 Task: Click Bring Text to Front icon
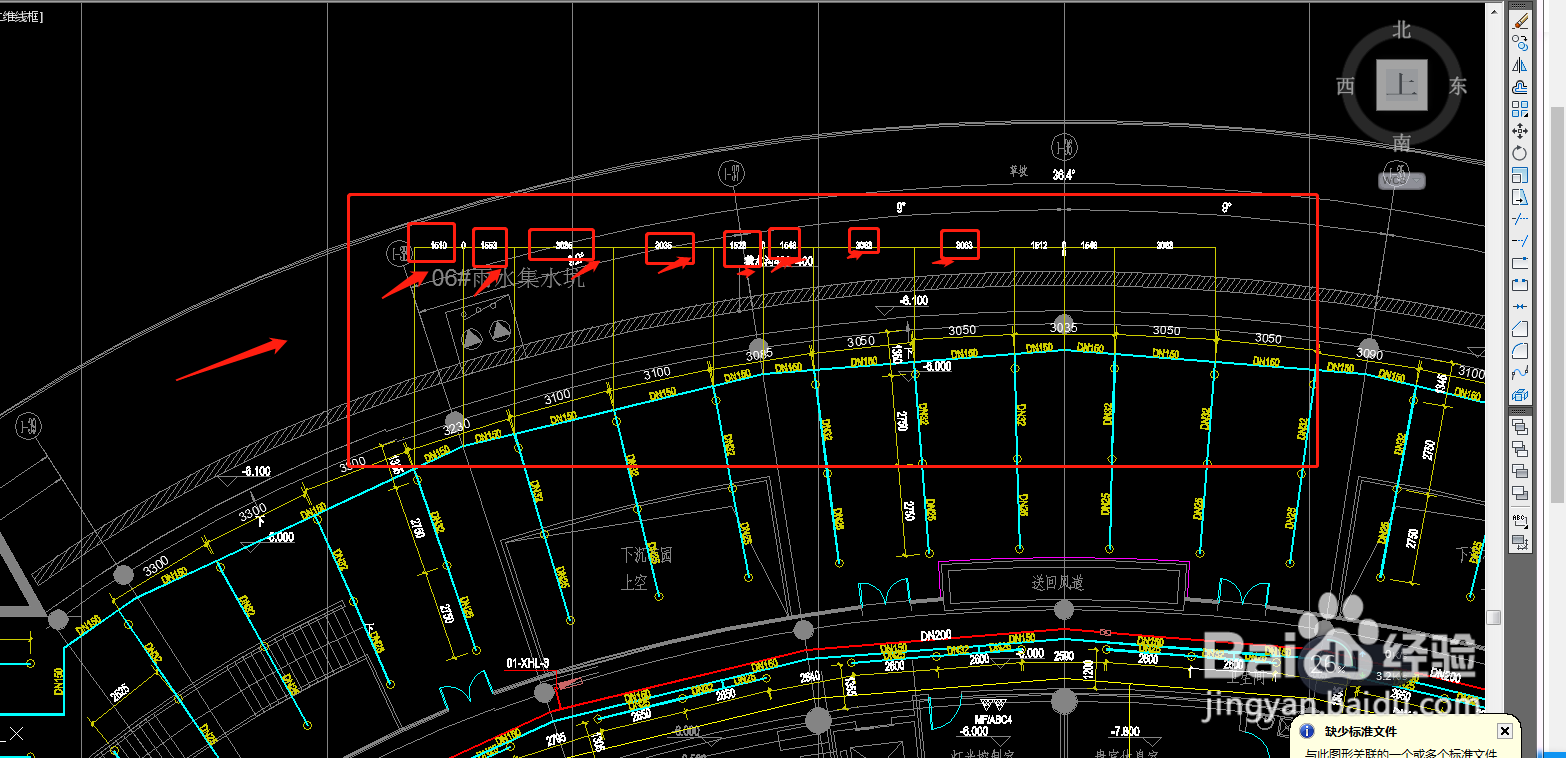(1520, 521)
